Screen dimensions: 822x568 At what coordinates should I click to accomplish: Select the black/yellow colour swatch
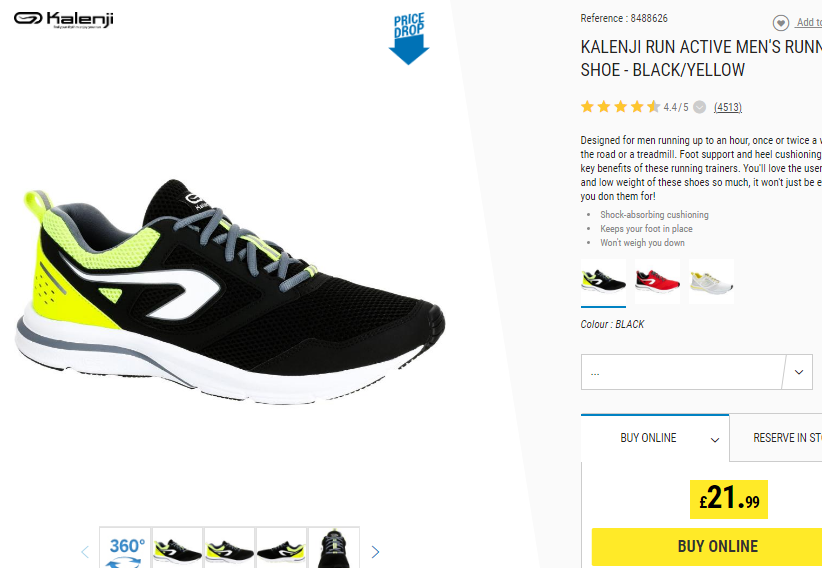pos(603,282)
